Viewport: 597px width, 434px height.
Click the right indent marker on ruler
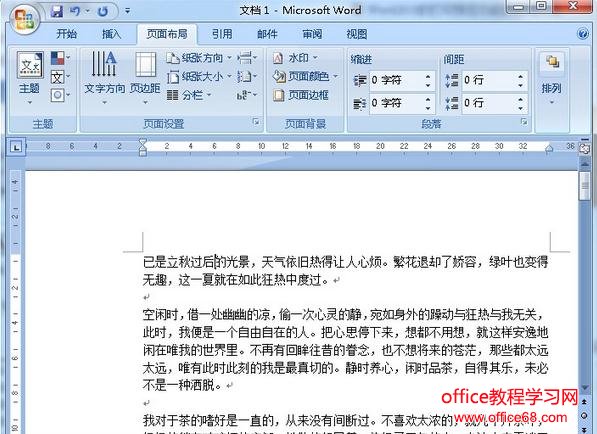coord(549,149)
